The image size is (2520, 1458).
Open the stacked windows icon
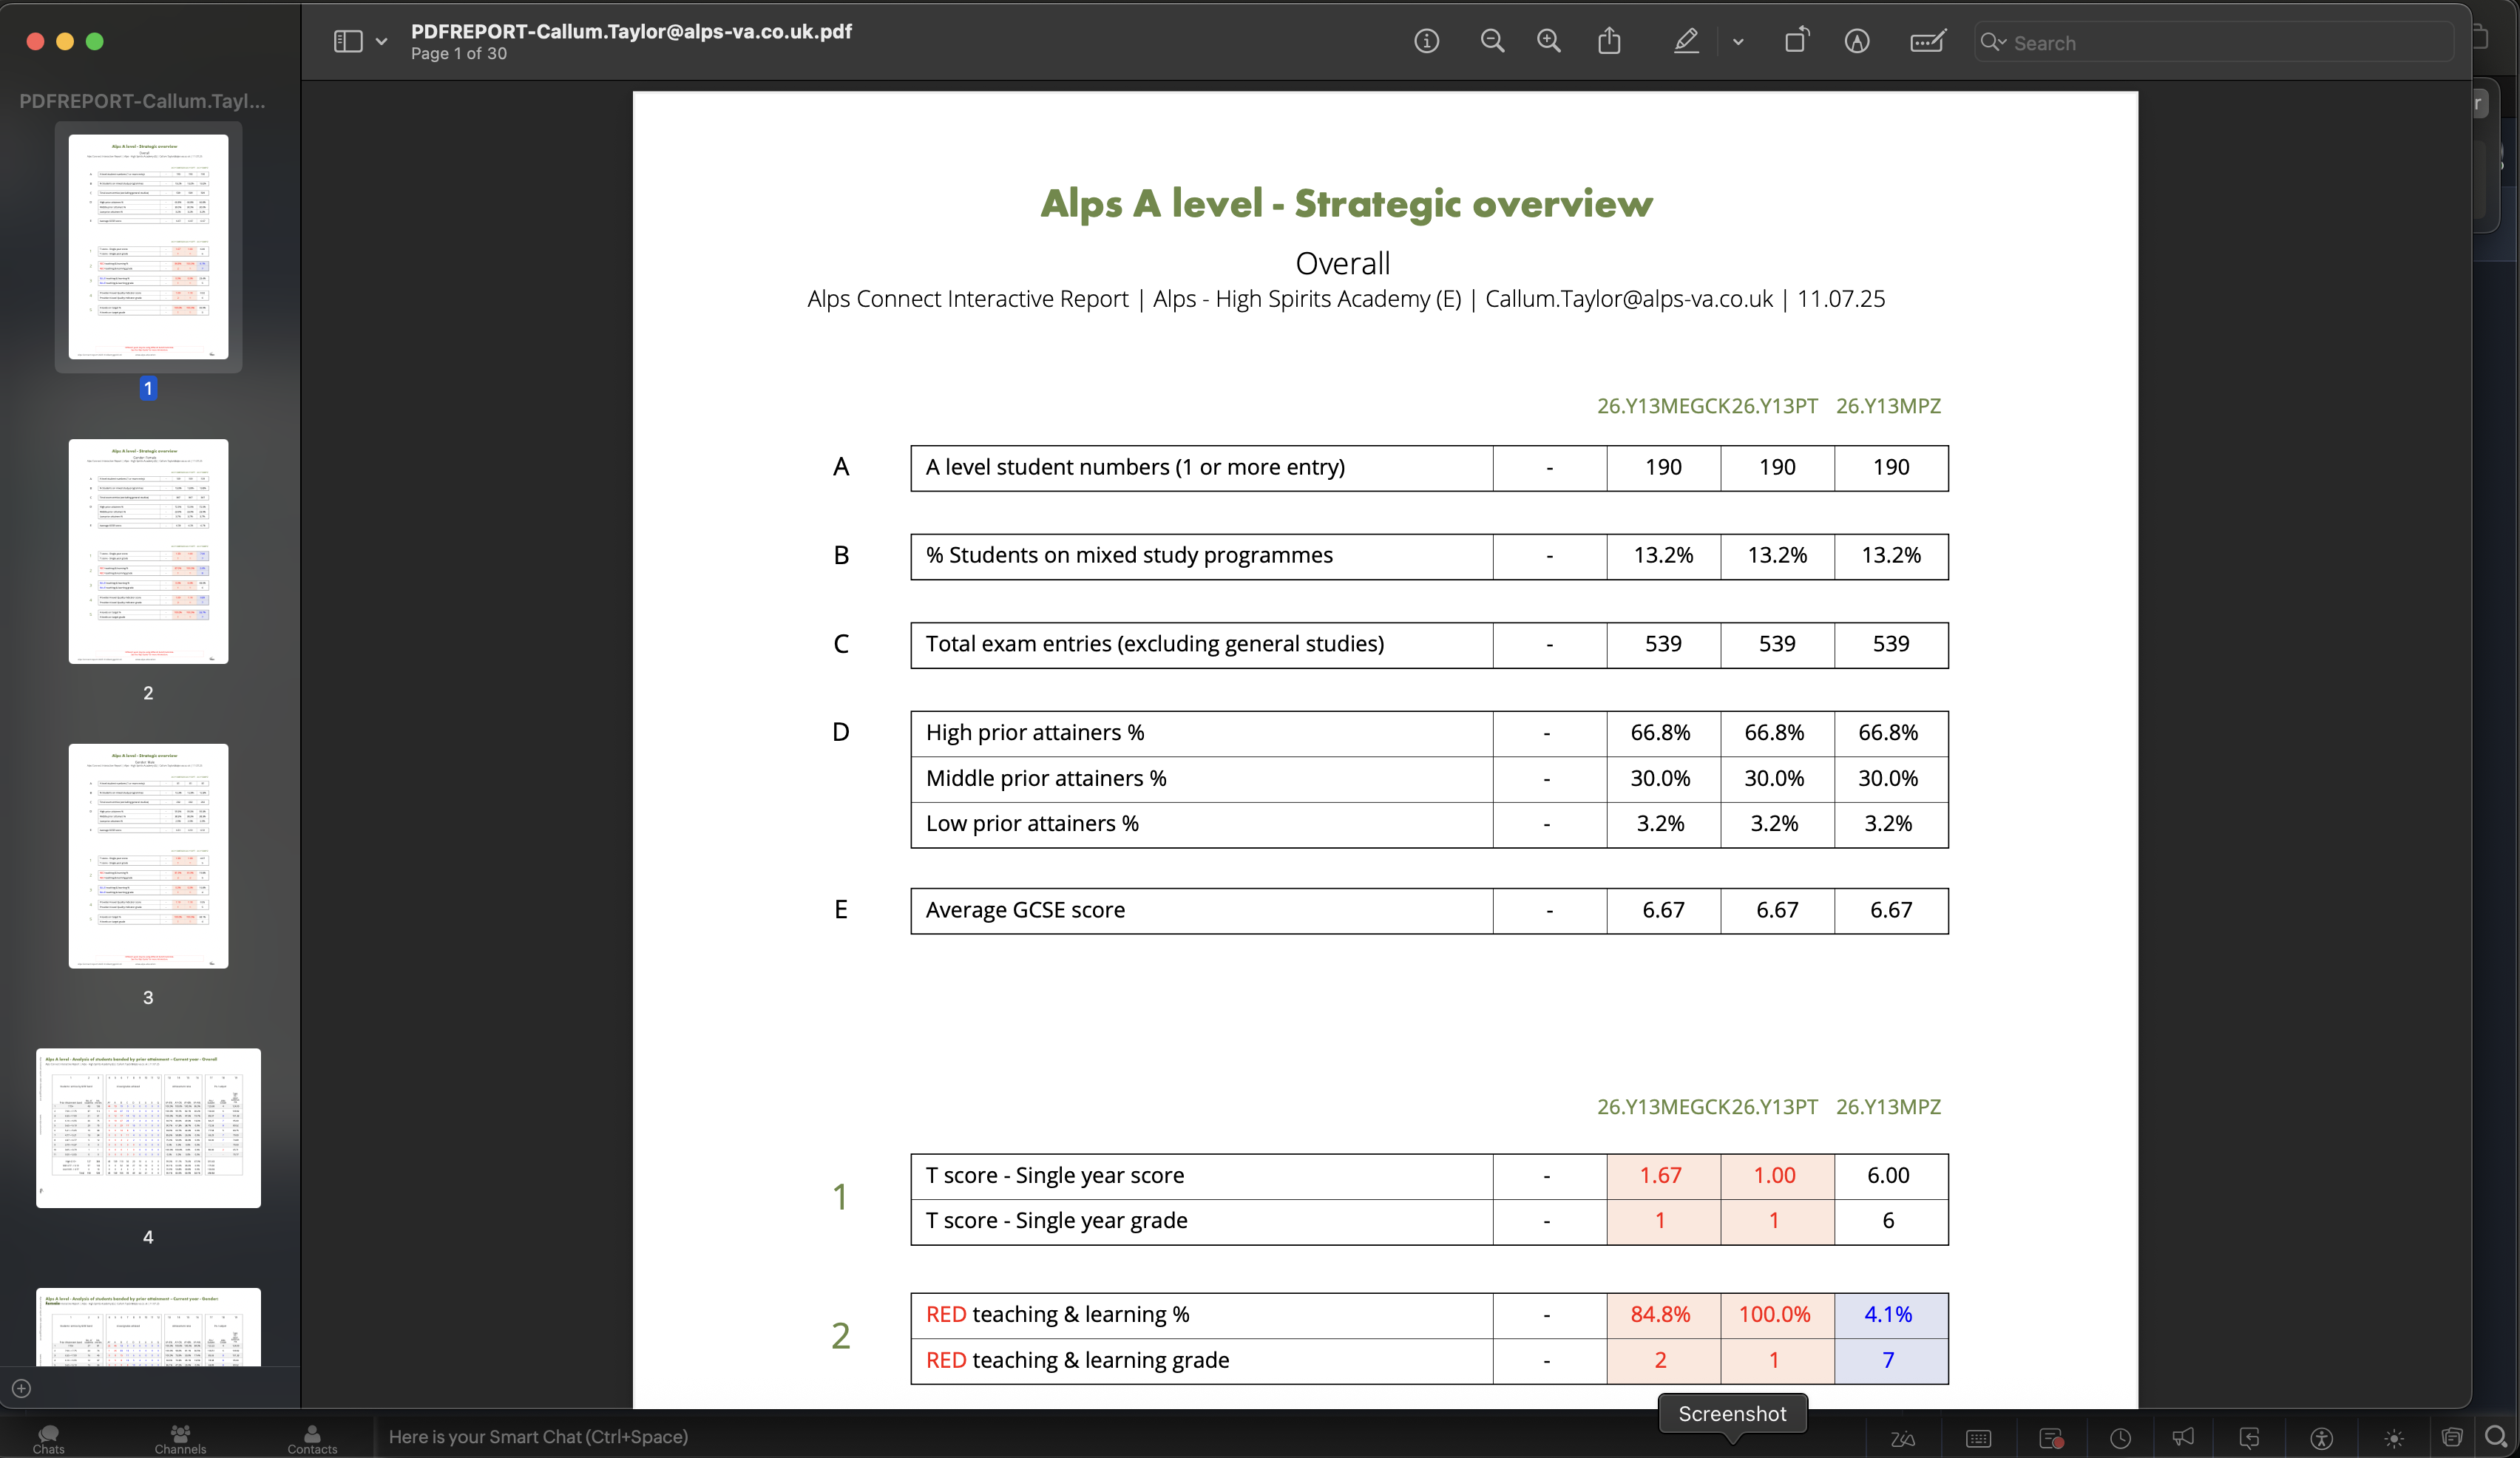click(2451, 1437)
